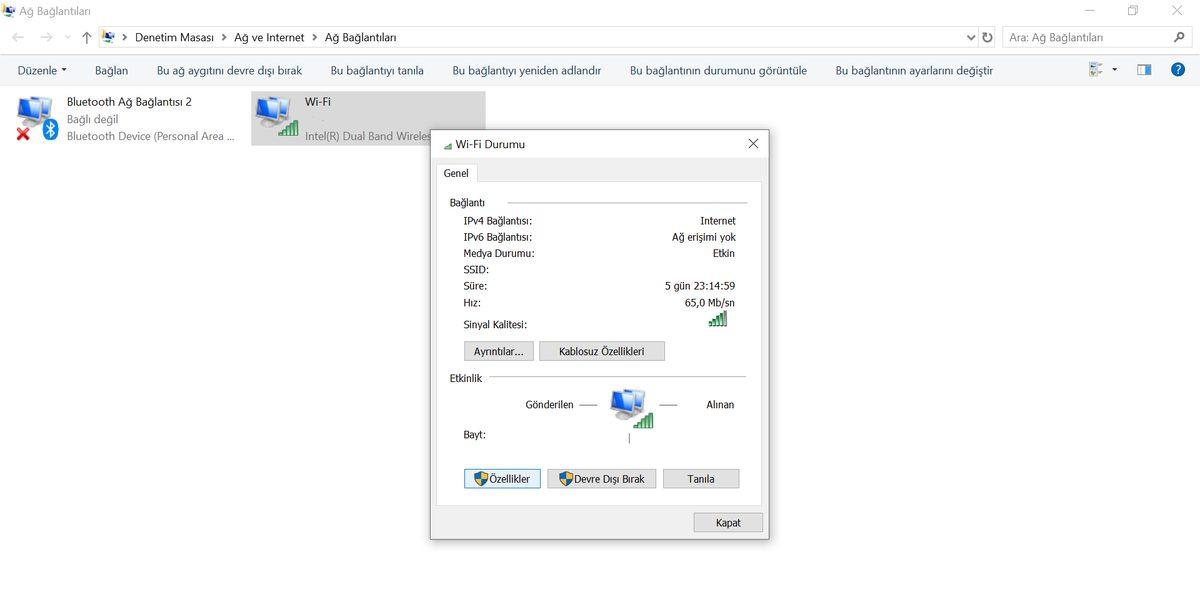This screenshot has height=614, width=1200.
Task: Open Kablosuz Özellikleri
Action: coord(601,350)
